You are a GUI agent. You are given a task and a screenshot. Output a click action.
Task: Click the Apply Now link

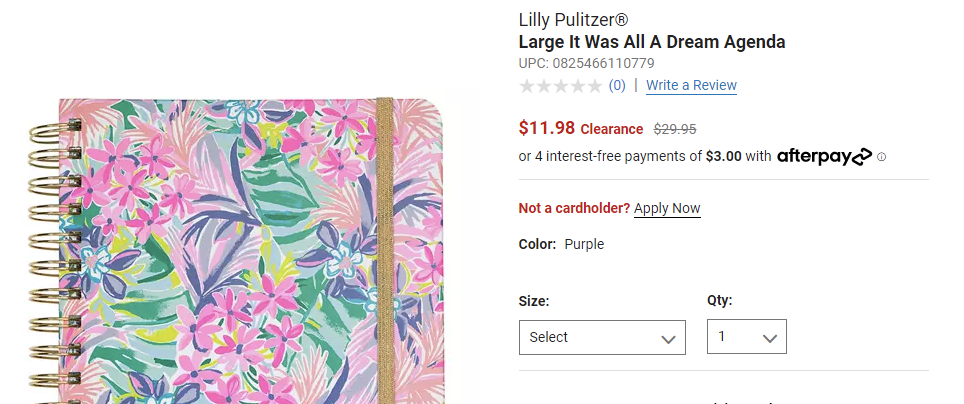667,208
